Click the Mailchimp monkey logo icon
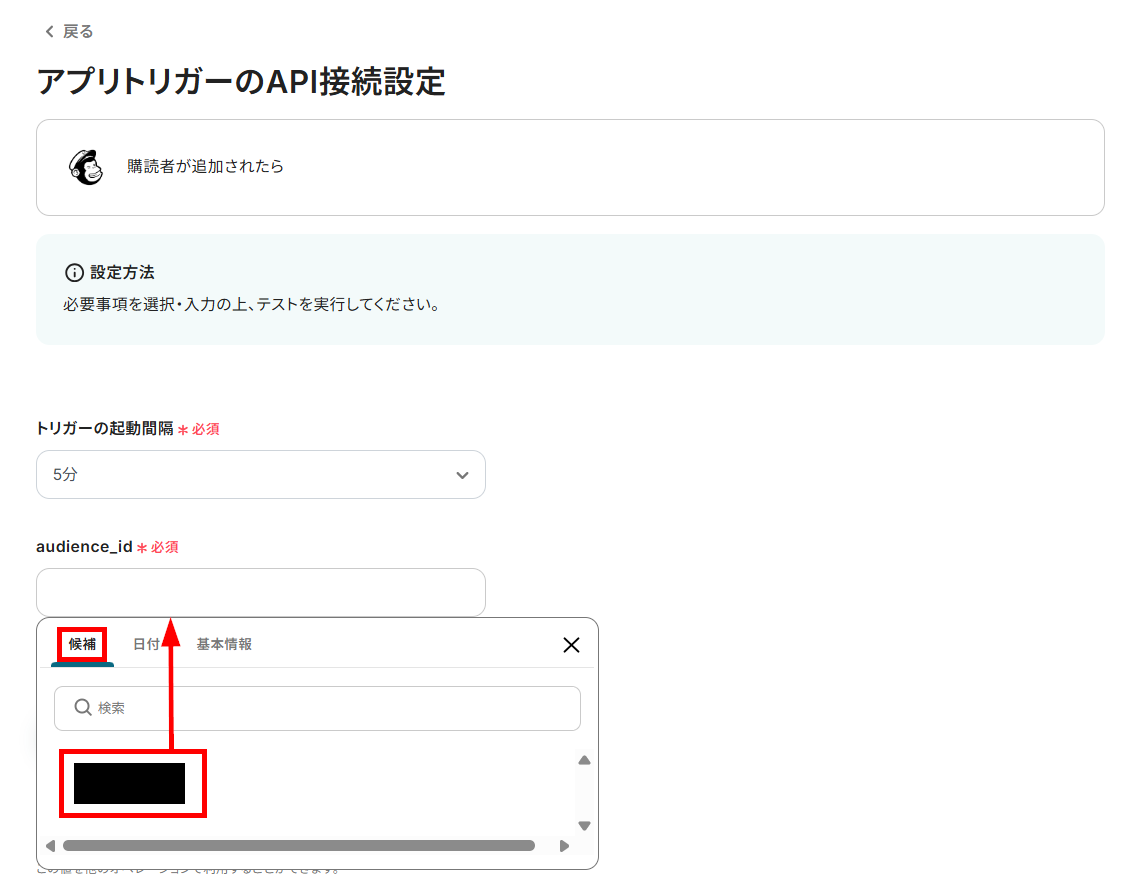The image size is (1138, 884). 86,167
